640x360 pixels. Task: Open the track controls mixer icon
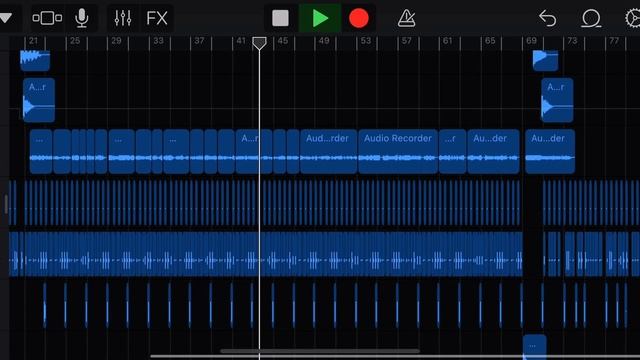pyautogui.click(x=122, y=18)
